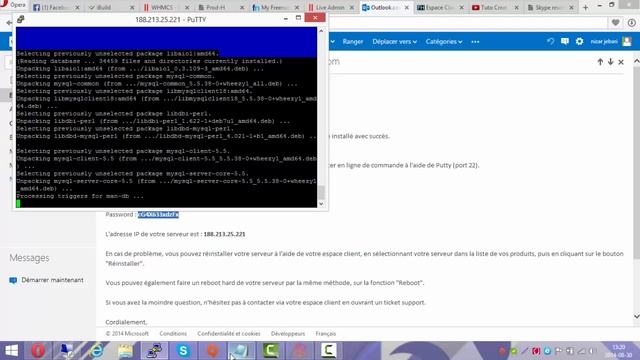Open Confidentialité et cookies footer link
The image size is (640, 360).
(229, 333)
